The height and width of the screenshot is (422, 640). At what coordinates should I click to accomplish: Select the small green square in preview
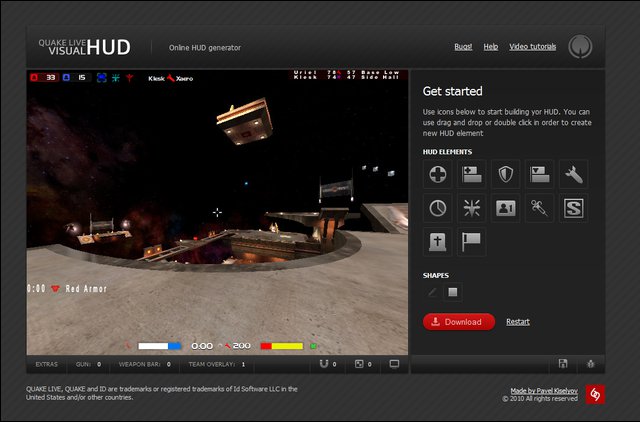[313, 346]
